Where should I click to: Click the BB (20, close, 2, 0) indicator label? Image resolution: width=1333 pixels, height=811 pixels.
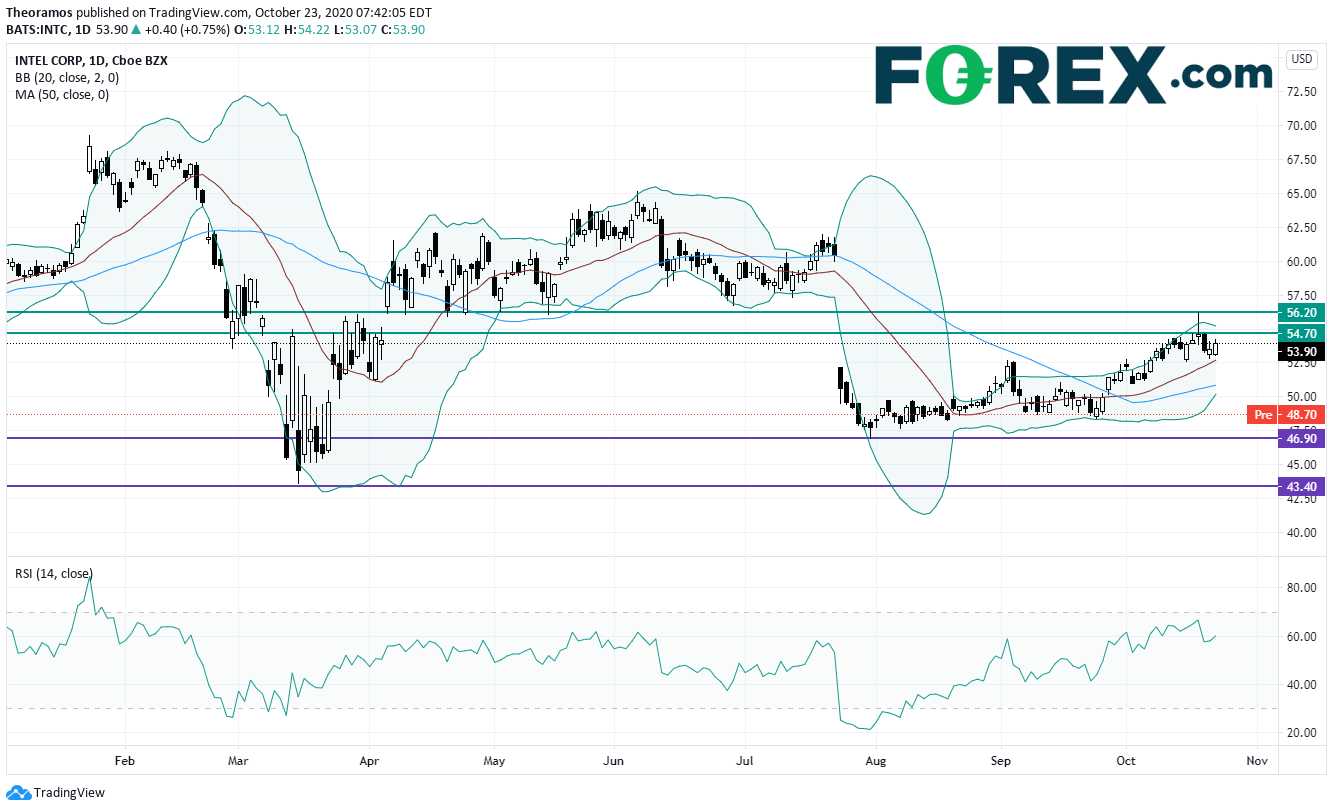67,77
